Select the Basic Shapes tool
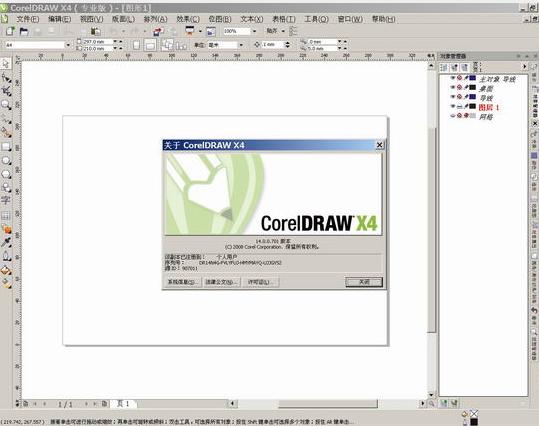 click(x=6, y=187)
